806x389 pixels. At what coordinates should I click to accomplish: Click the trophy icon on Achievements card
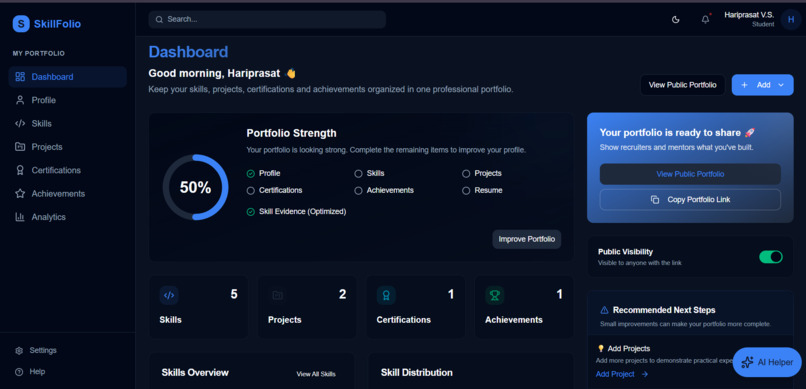[x=494, y=295]
